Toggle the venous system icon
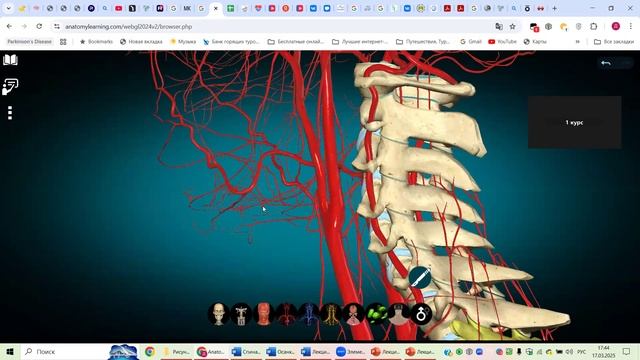The width and height of the screenshot is (640, 360). [x=309, y=314]
